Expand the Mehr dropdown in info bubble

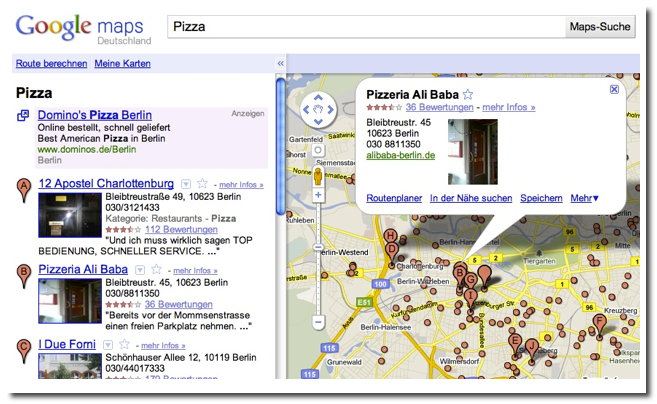585,198
